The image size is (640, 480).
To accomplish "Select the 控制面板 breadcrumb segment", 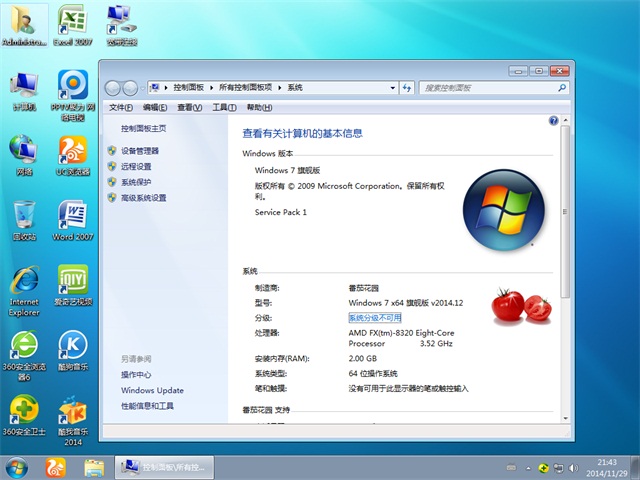I will (189, 87).
